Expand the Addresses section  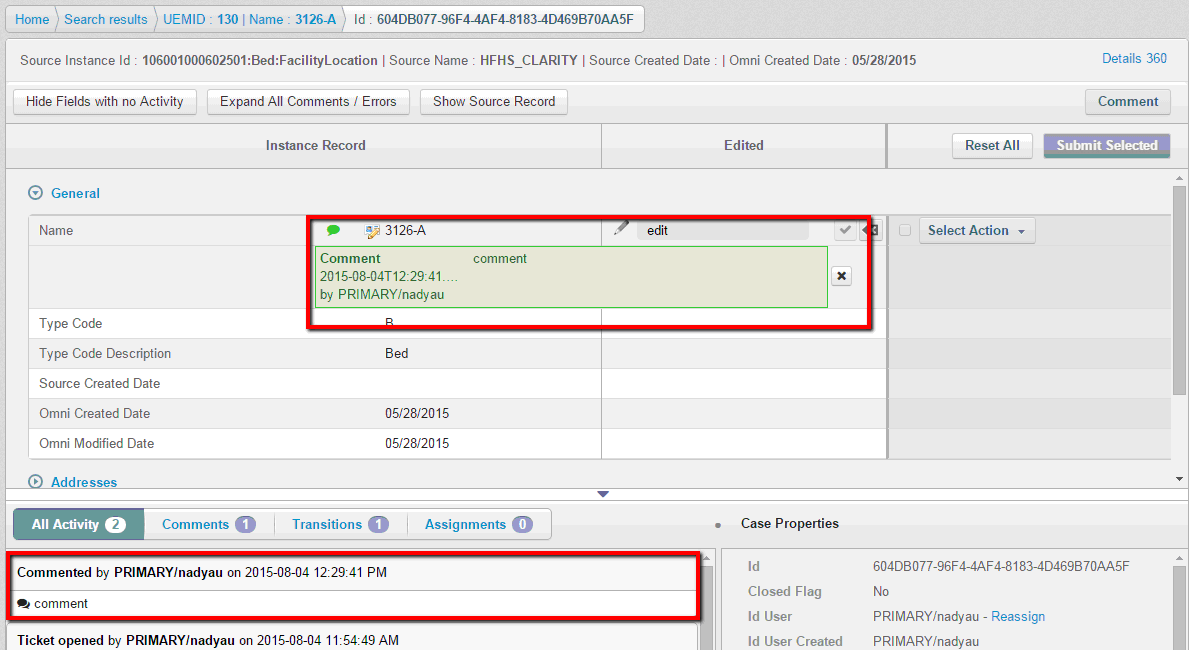[36, 482]
